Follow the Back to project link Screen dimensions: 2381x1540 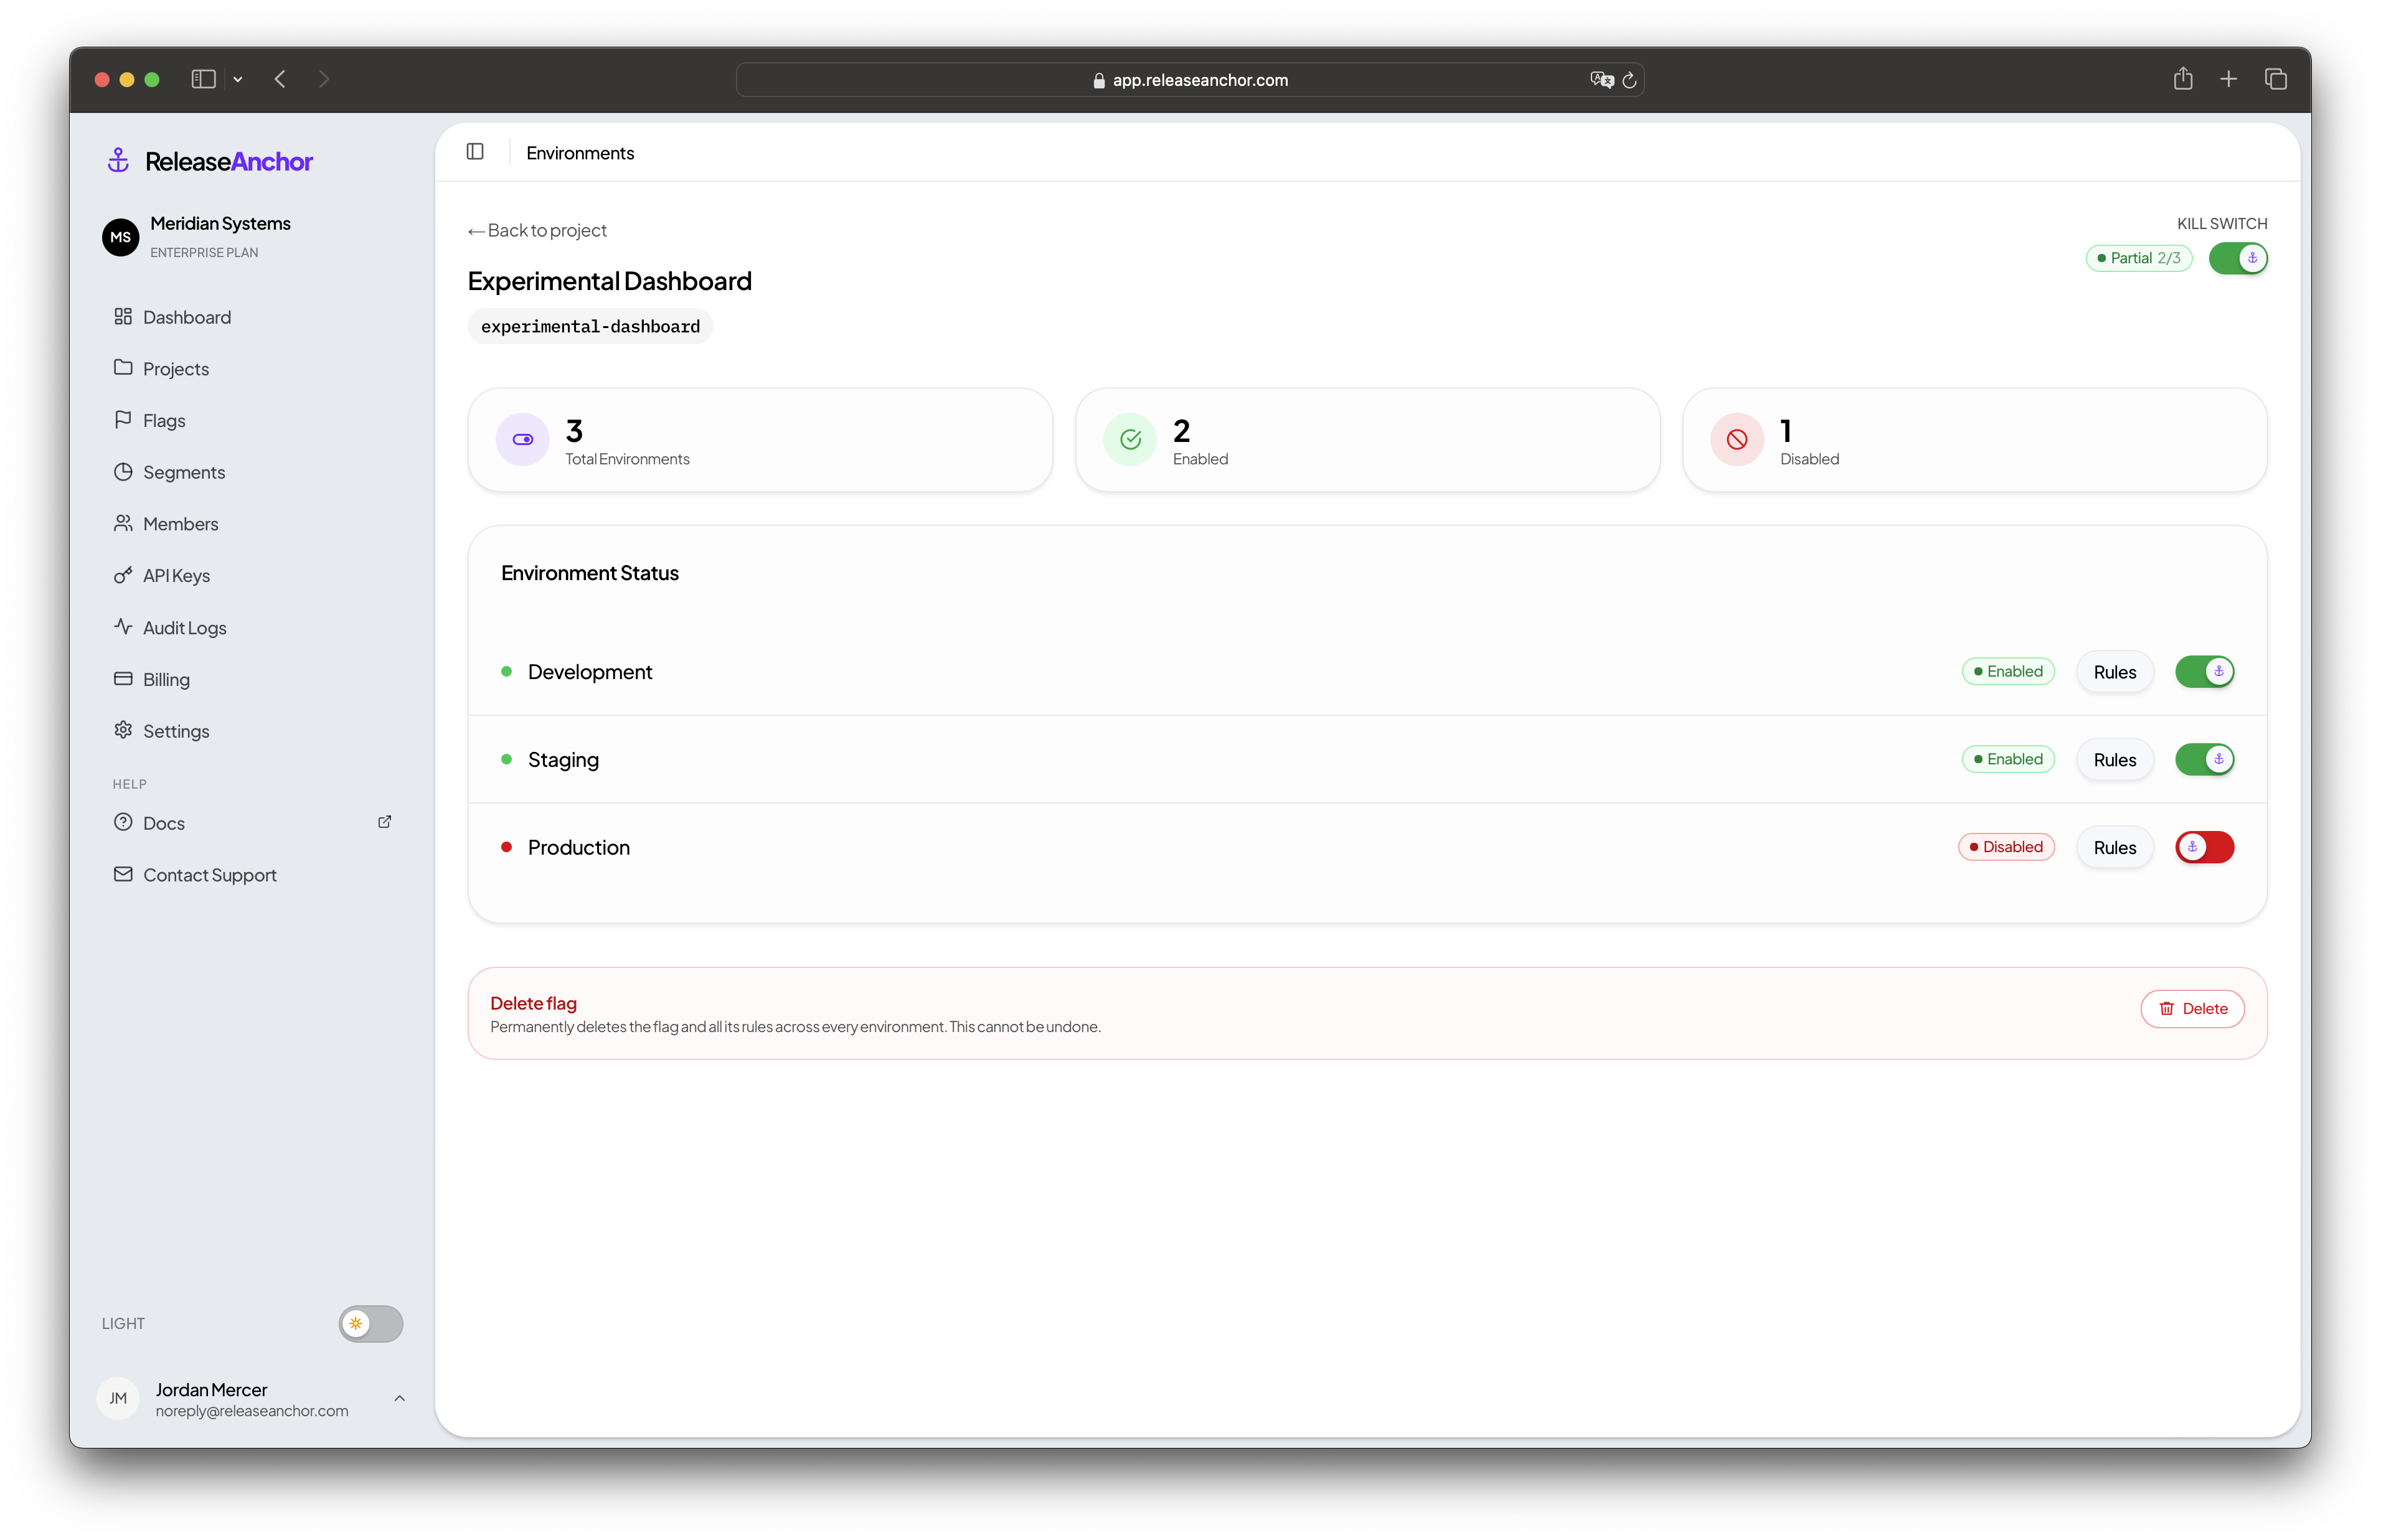tap(537, 230)
